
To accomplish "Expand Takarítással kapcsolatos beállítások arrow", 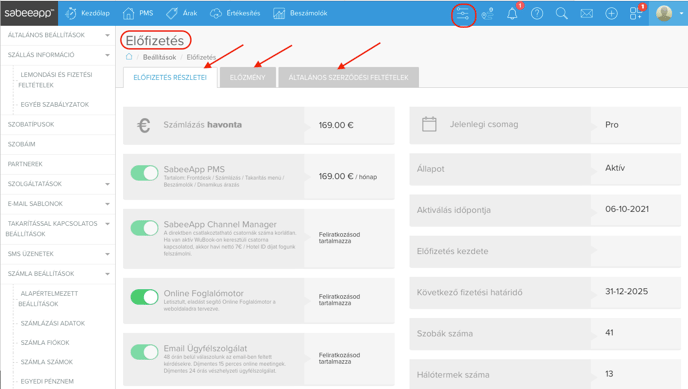I will [x=108, y=224].
